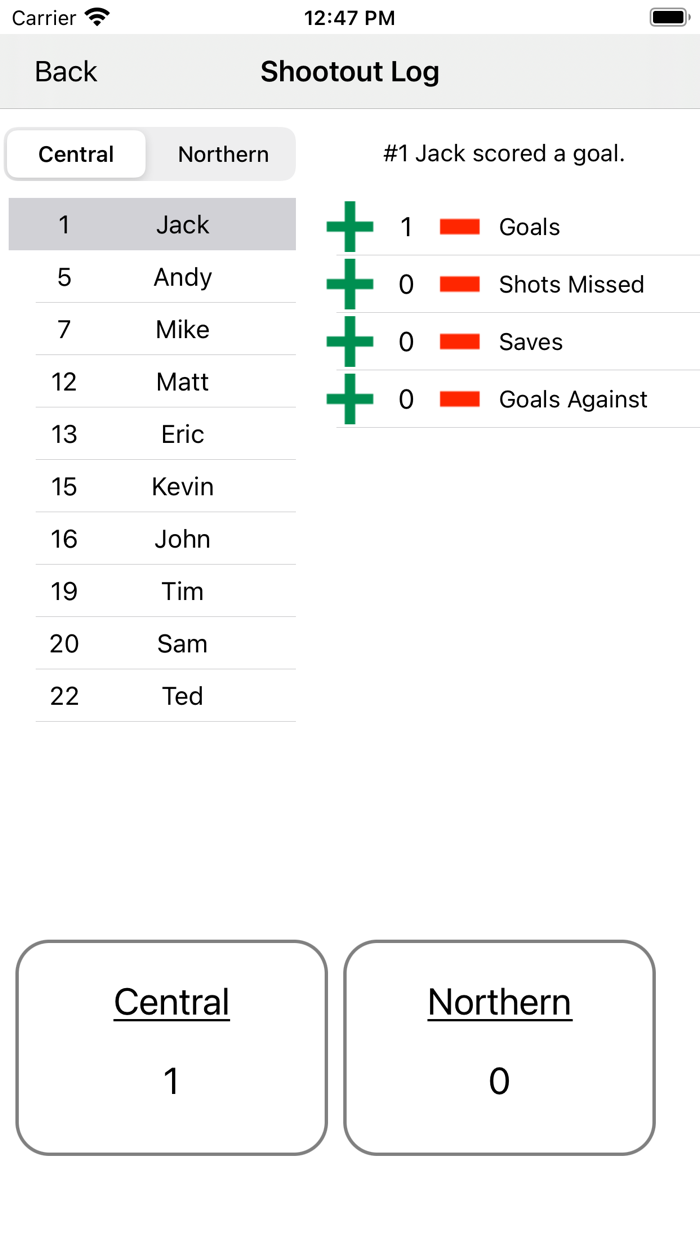Tap the green plus next to Saves
This screenshot has height=1244, width=700.
pyautogui.click(x=349, y=341)
